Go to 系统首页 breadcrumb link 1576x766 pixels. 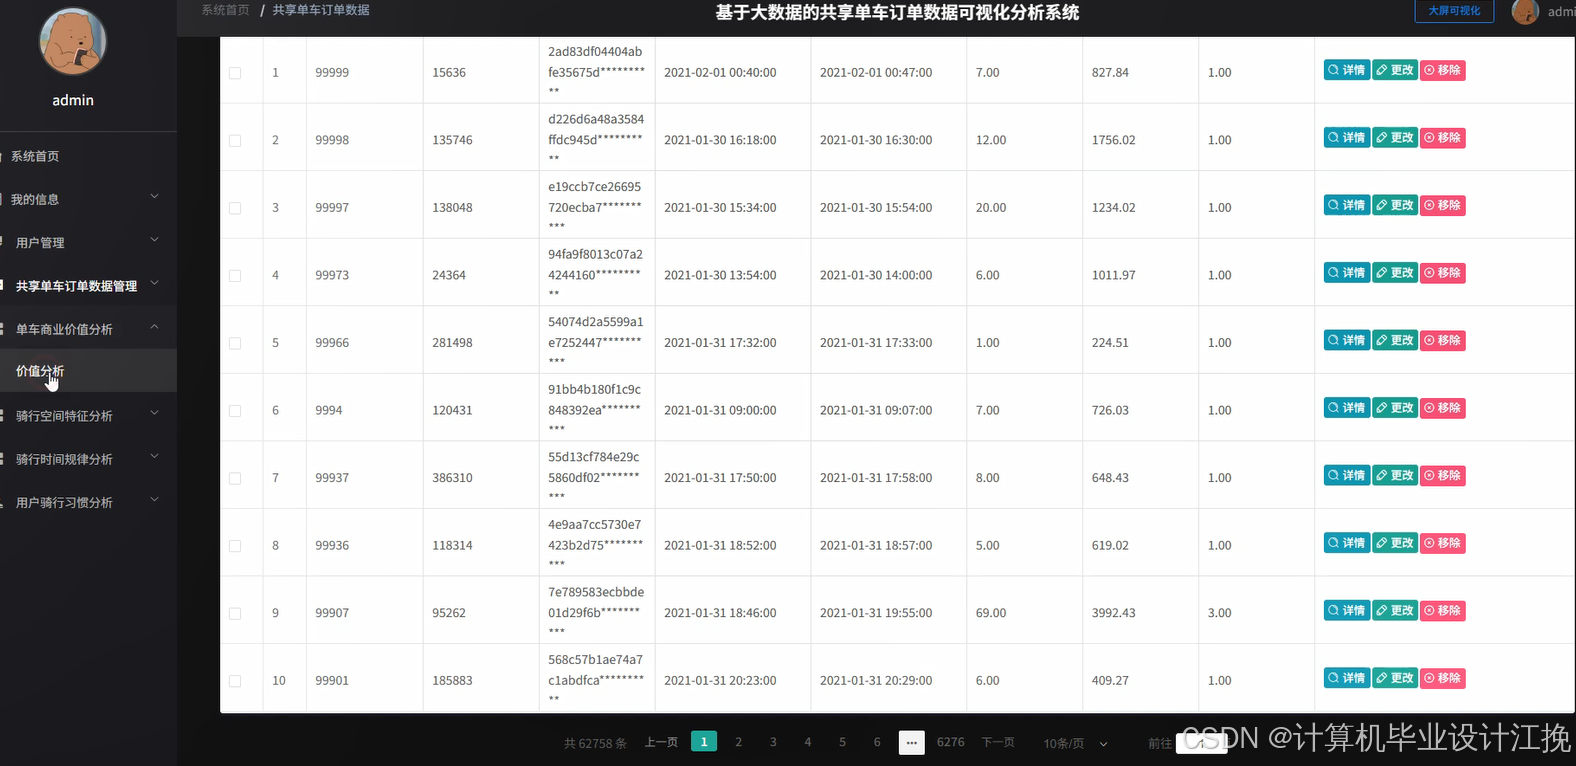(x=225, y=10)
